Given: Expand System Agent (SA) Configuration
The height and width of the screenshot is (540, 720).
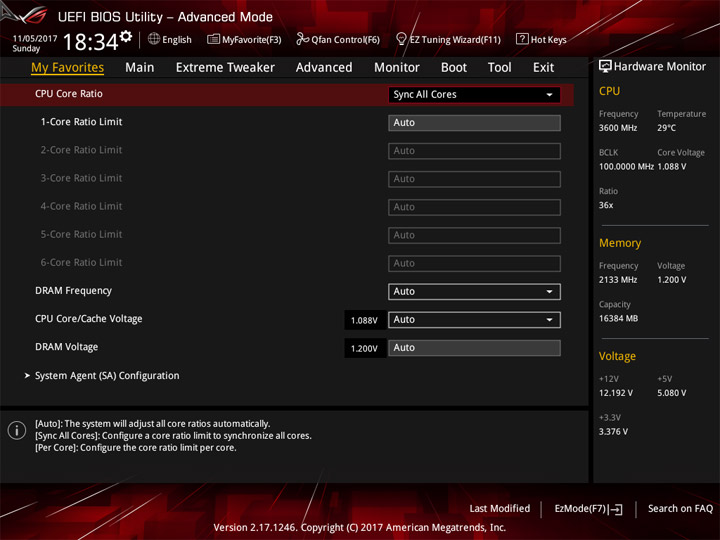Looking at the screenshot, I should (x=107, y=376).
